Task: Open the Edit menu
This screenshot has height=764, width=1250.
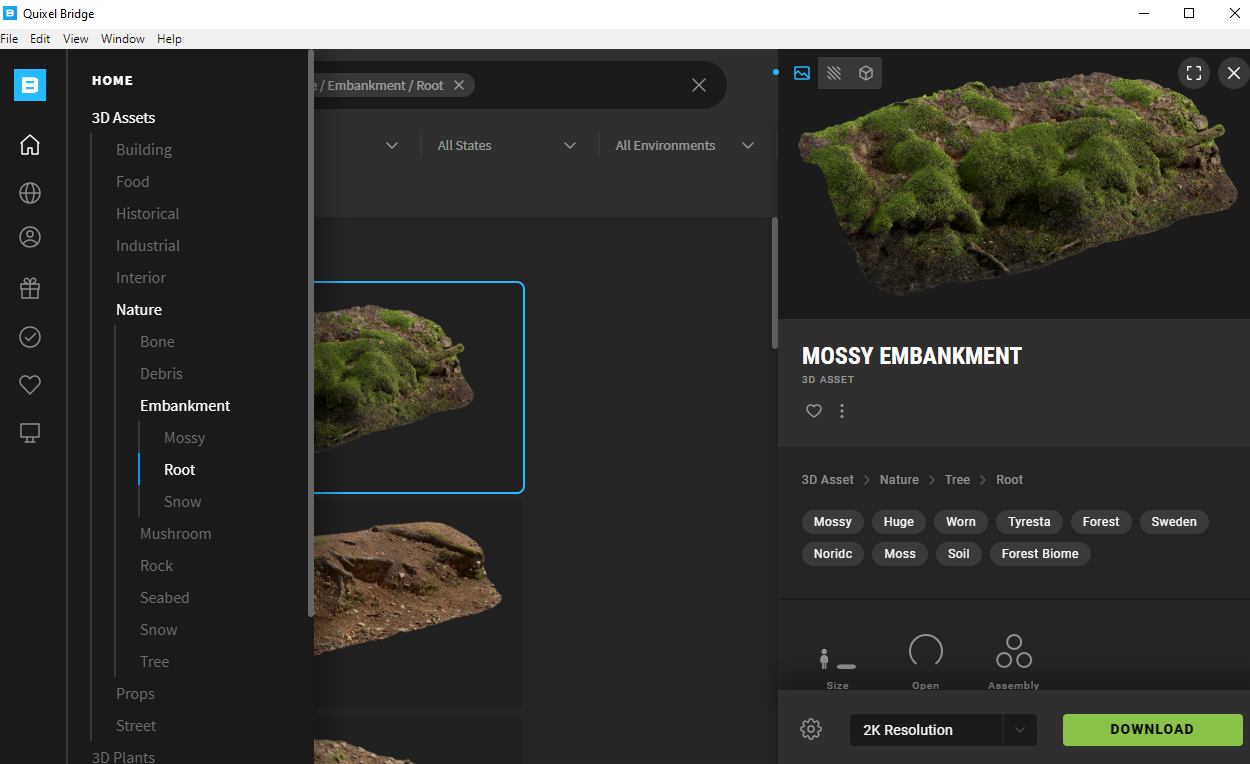Action: [40, 39]
